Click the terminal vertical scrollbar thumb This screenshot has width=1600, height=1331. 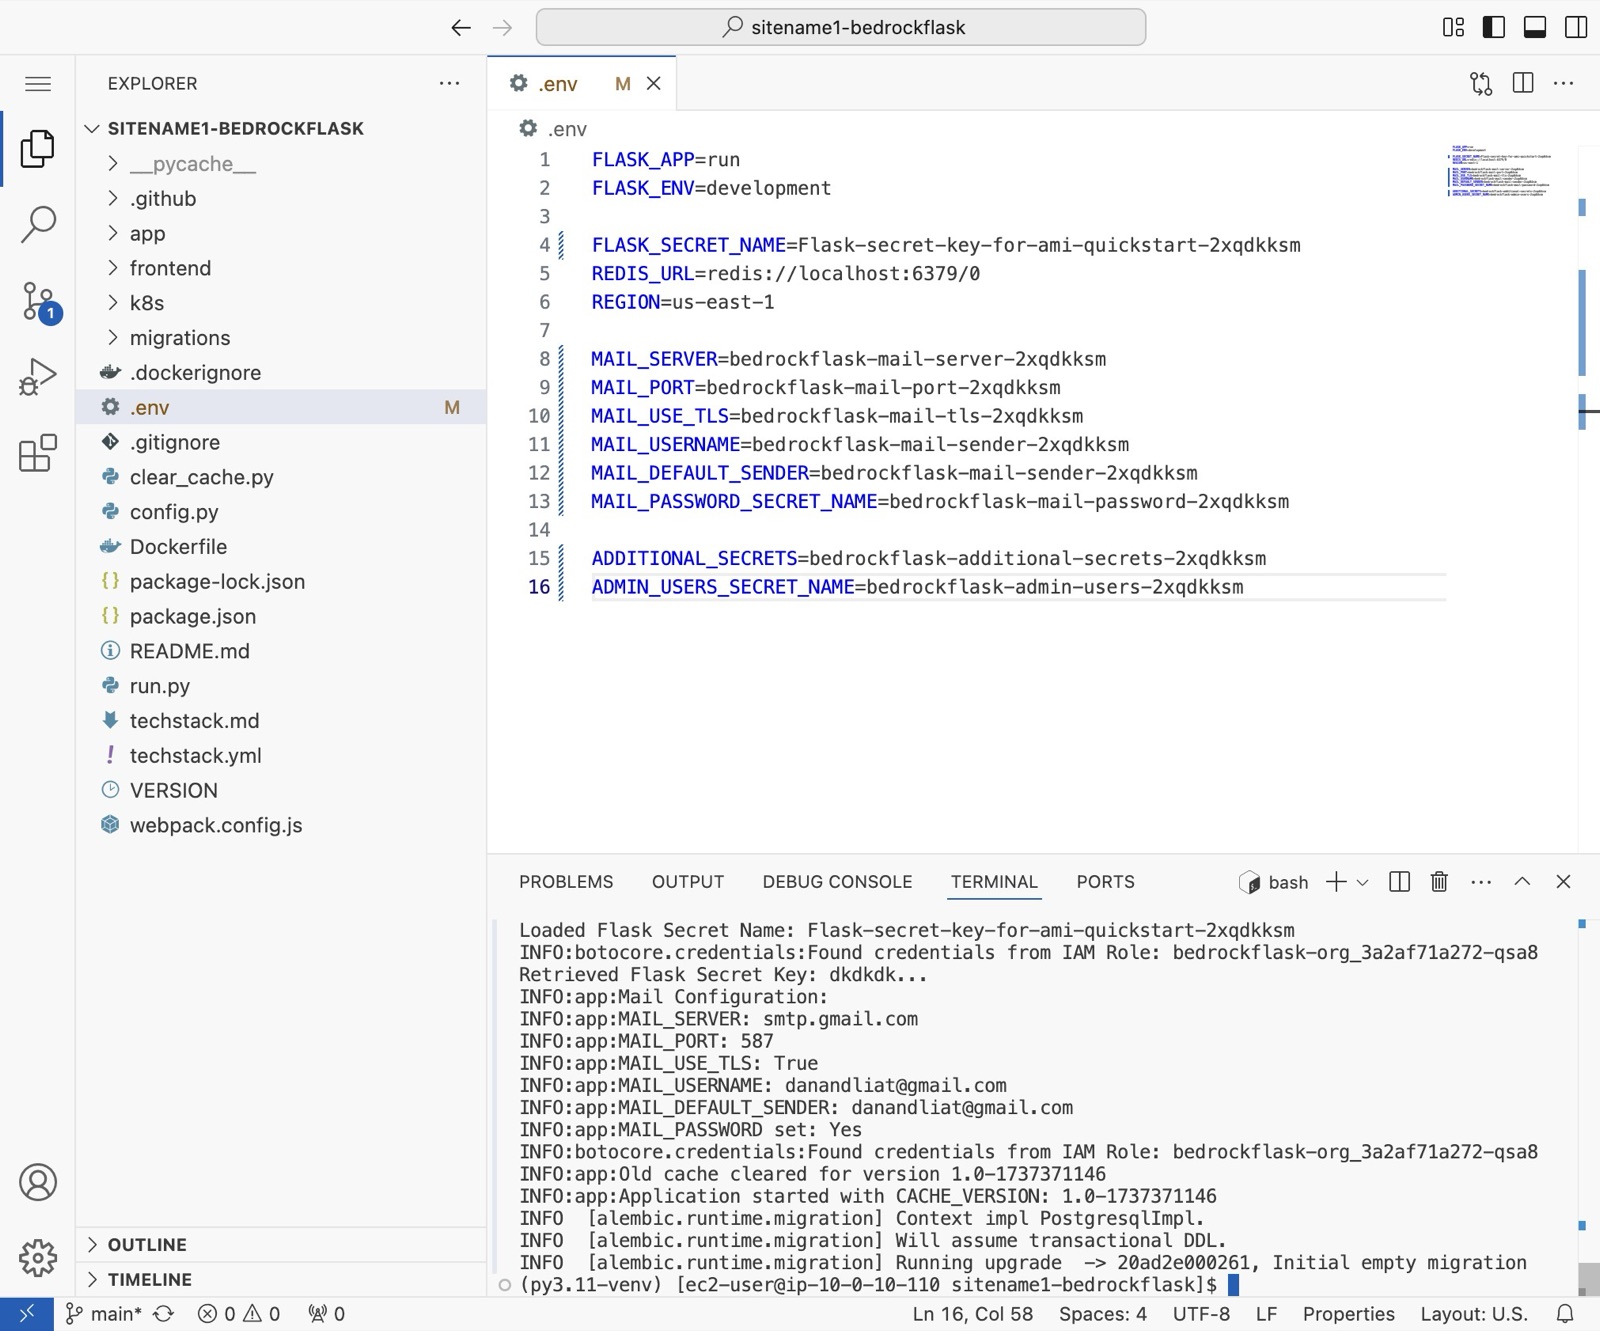click(x=1588, y=1278)
